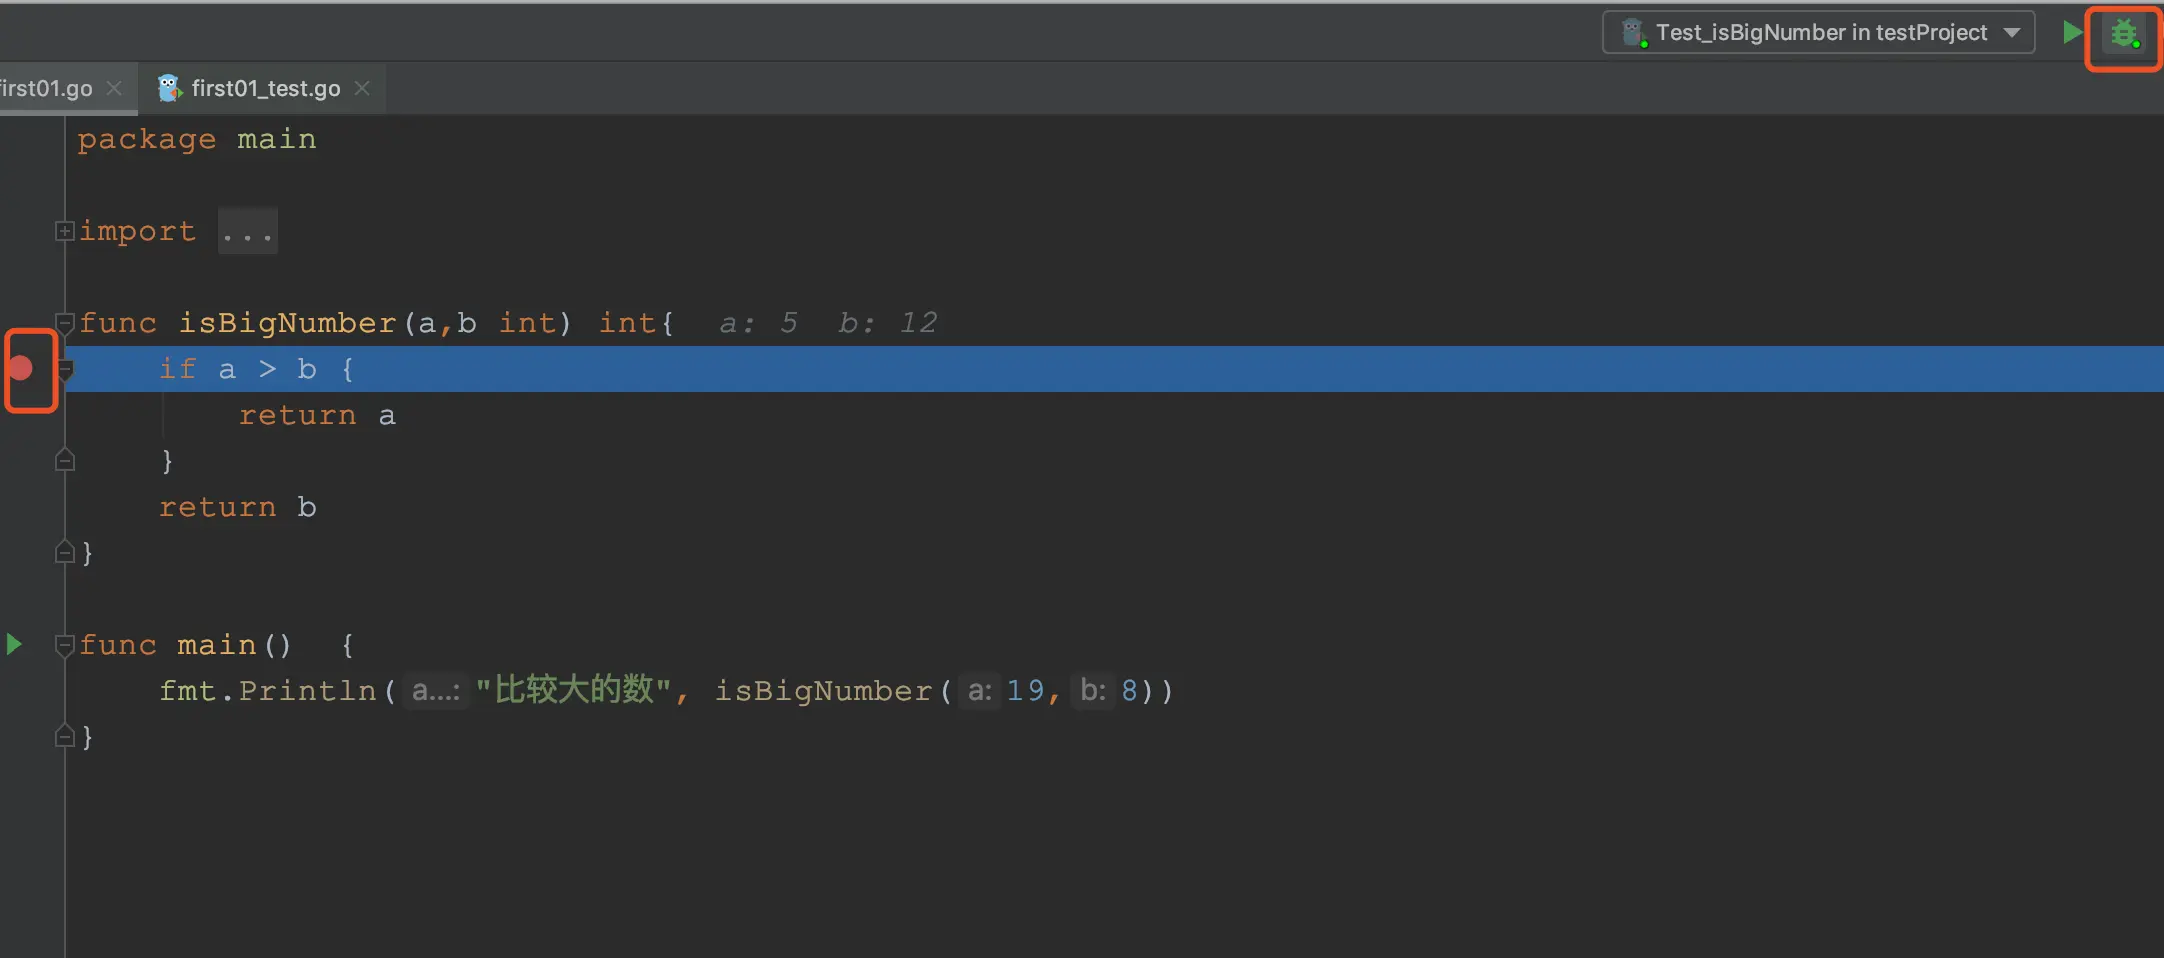Click the folded import ellipsis placeholder
The width and height of the screenshot is (2164, 958).
coord(247,232)
